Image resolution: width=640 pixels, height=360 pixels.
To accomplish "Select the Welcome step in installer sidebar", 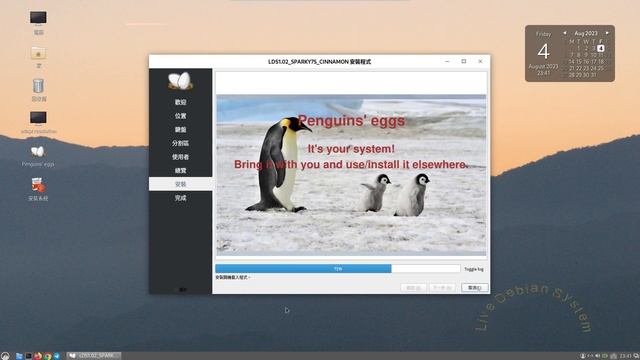I will pyautogui.click(x=180, y=102).
